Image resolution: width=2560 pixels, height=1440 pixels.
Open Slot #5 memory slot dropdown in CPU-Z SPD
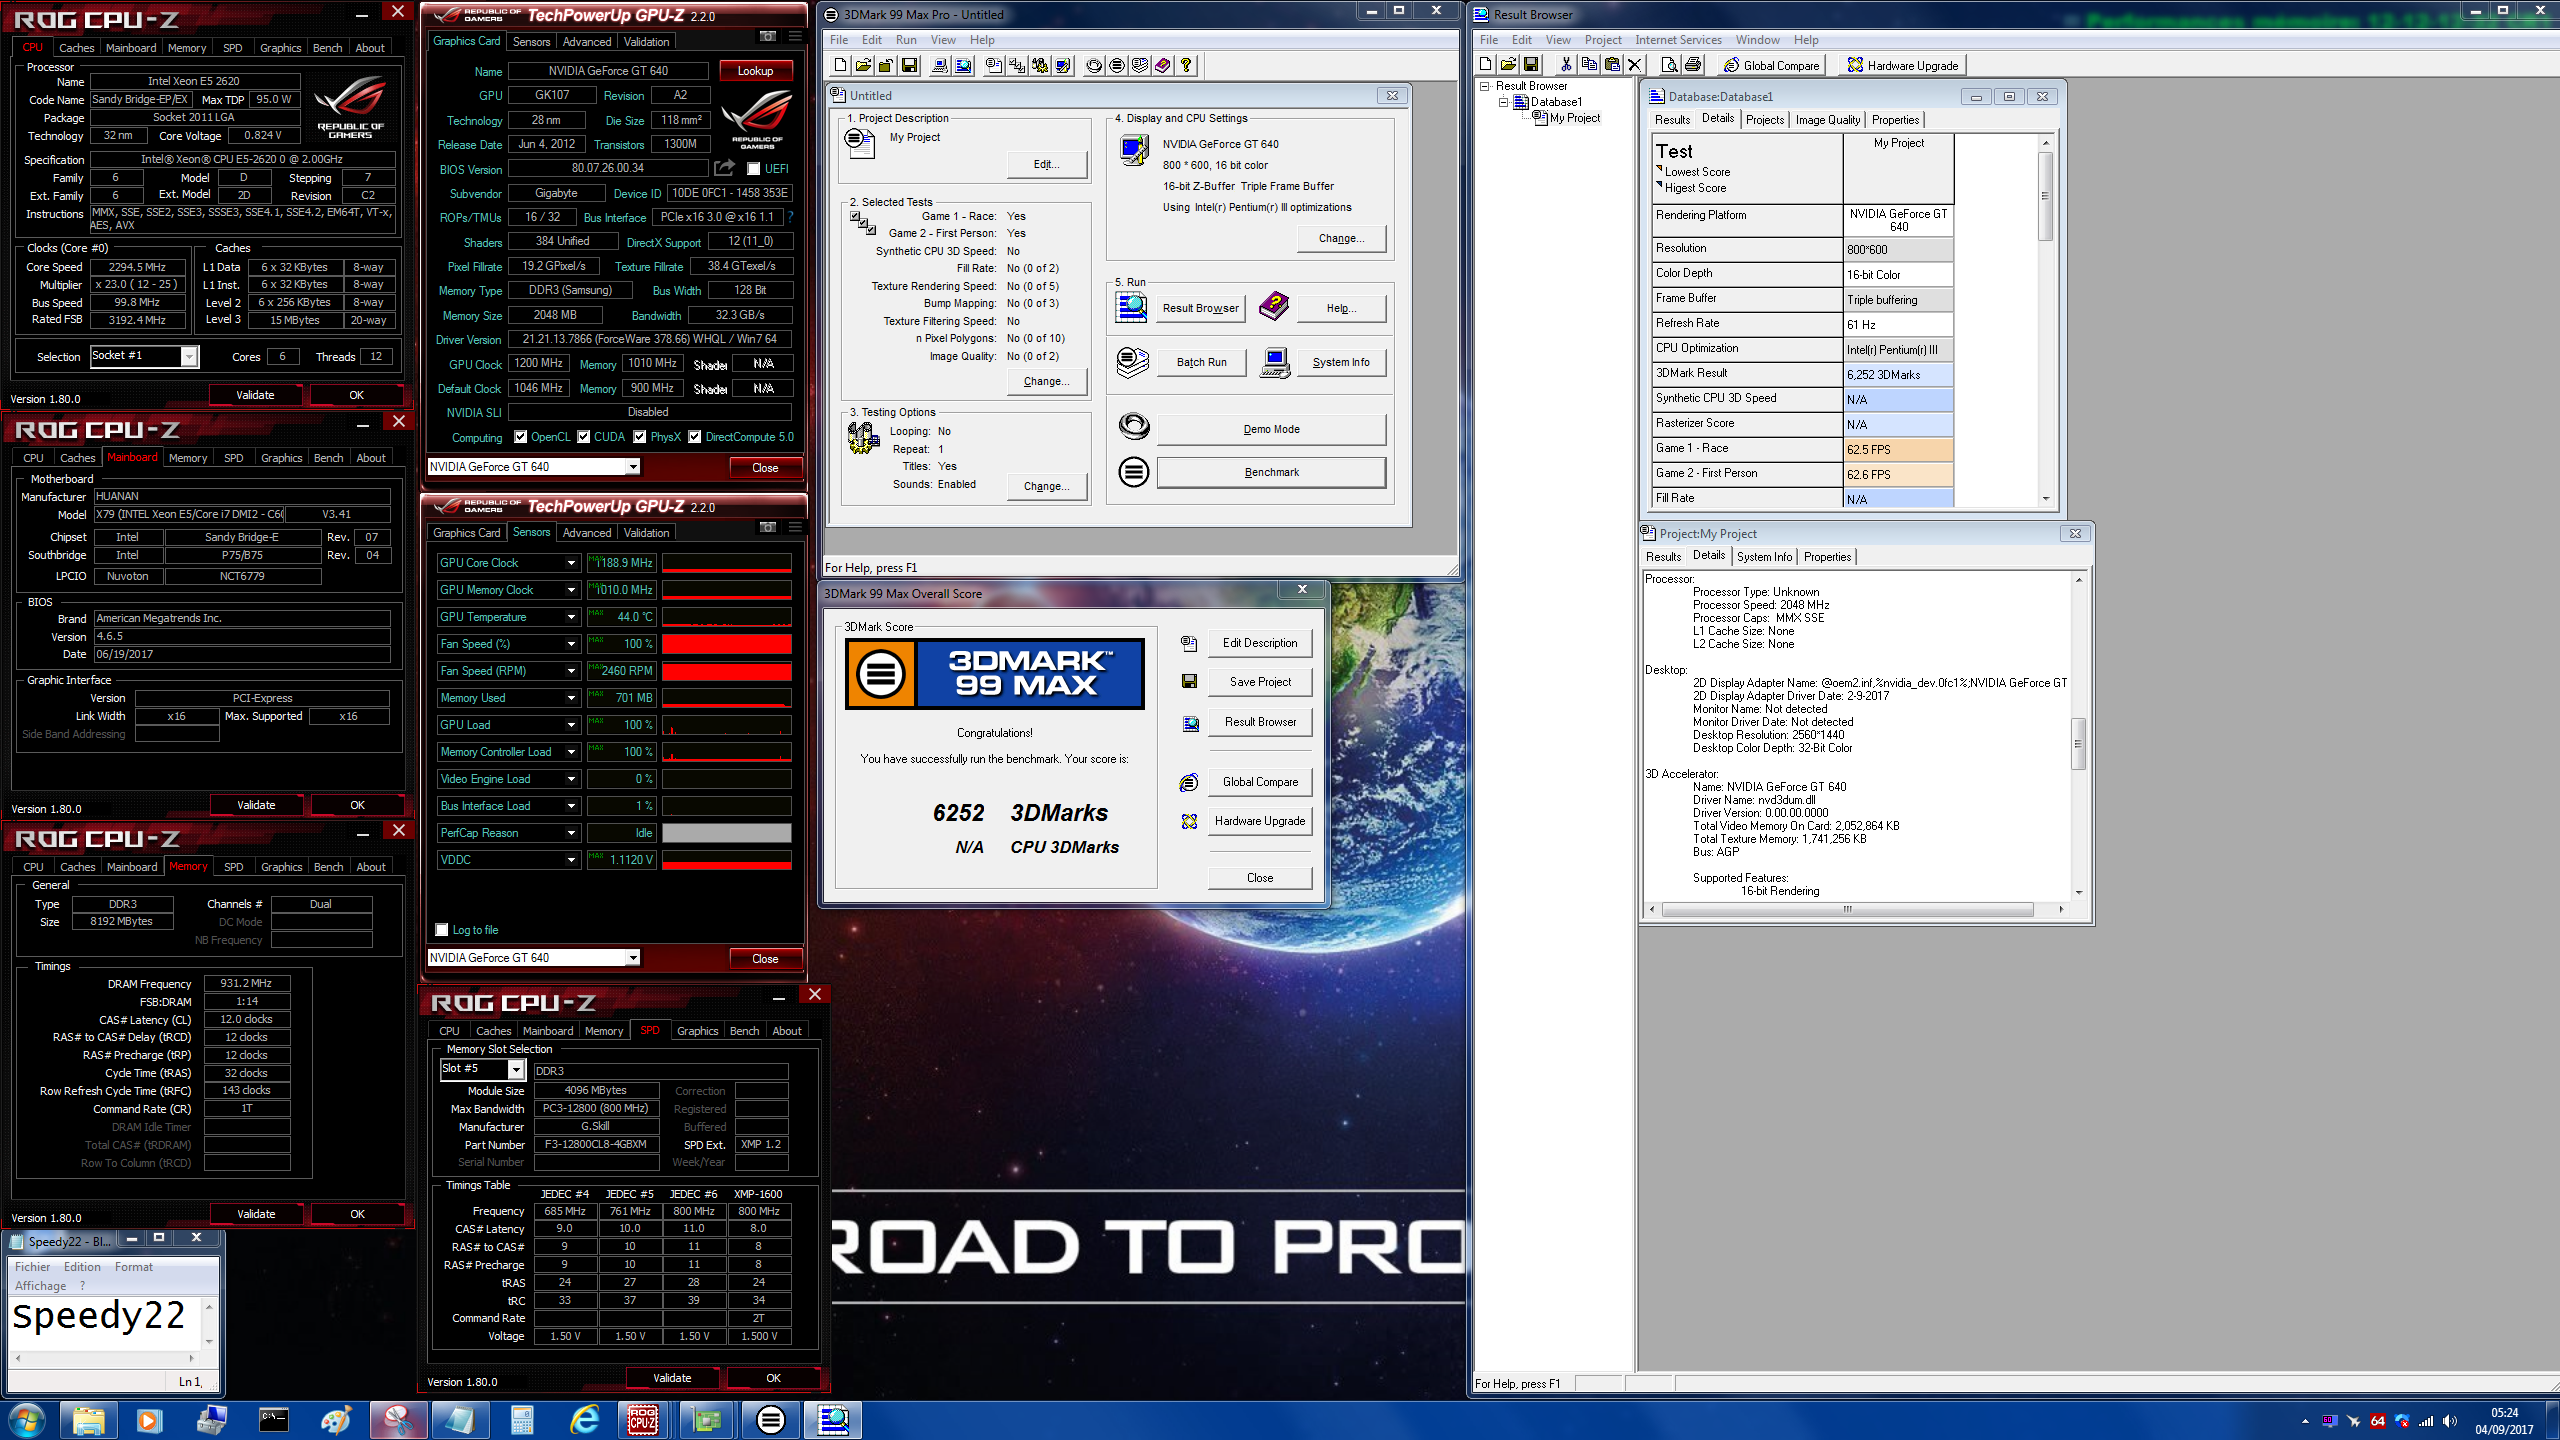pos(516,1070)
